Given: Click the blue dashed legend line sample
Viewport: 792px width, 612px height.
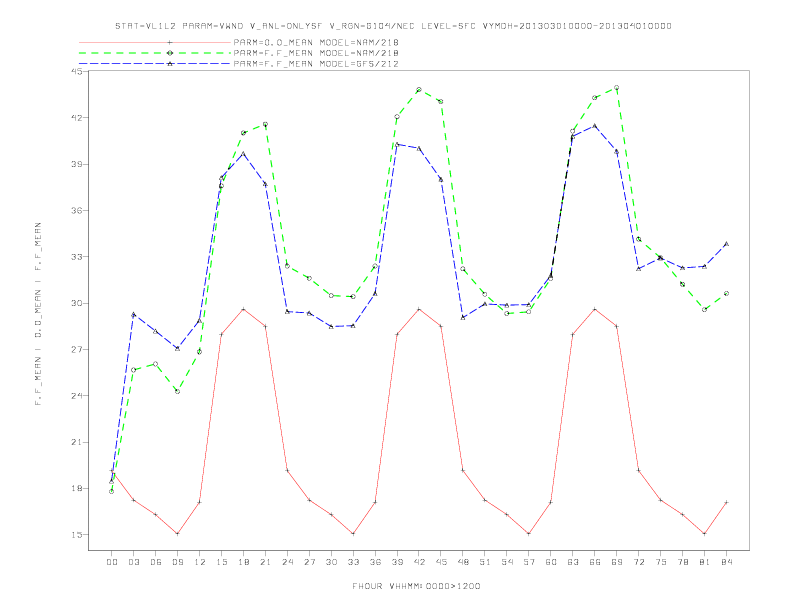Looking at the screenshot, I should click(155, 64).
